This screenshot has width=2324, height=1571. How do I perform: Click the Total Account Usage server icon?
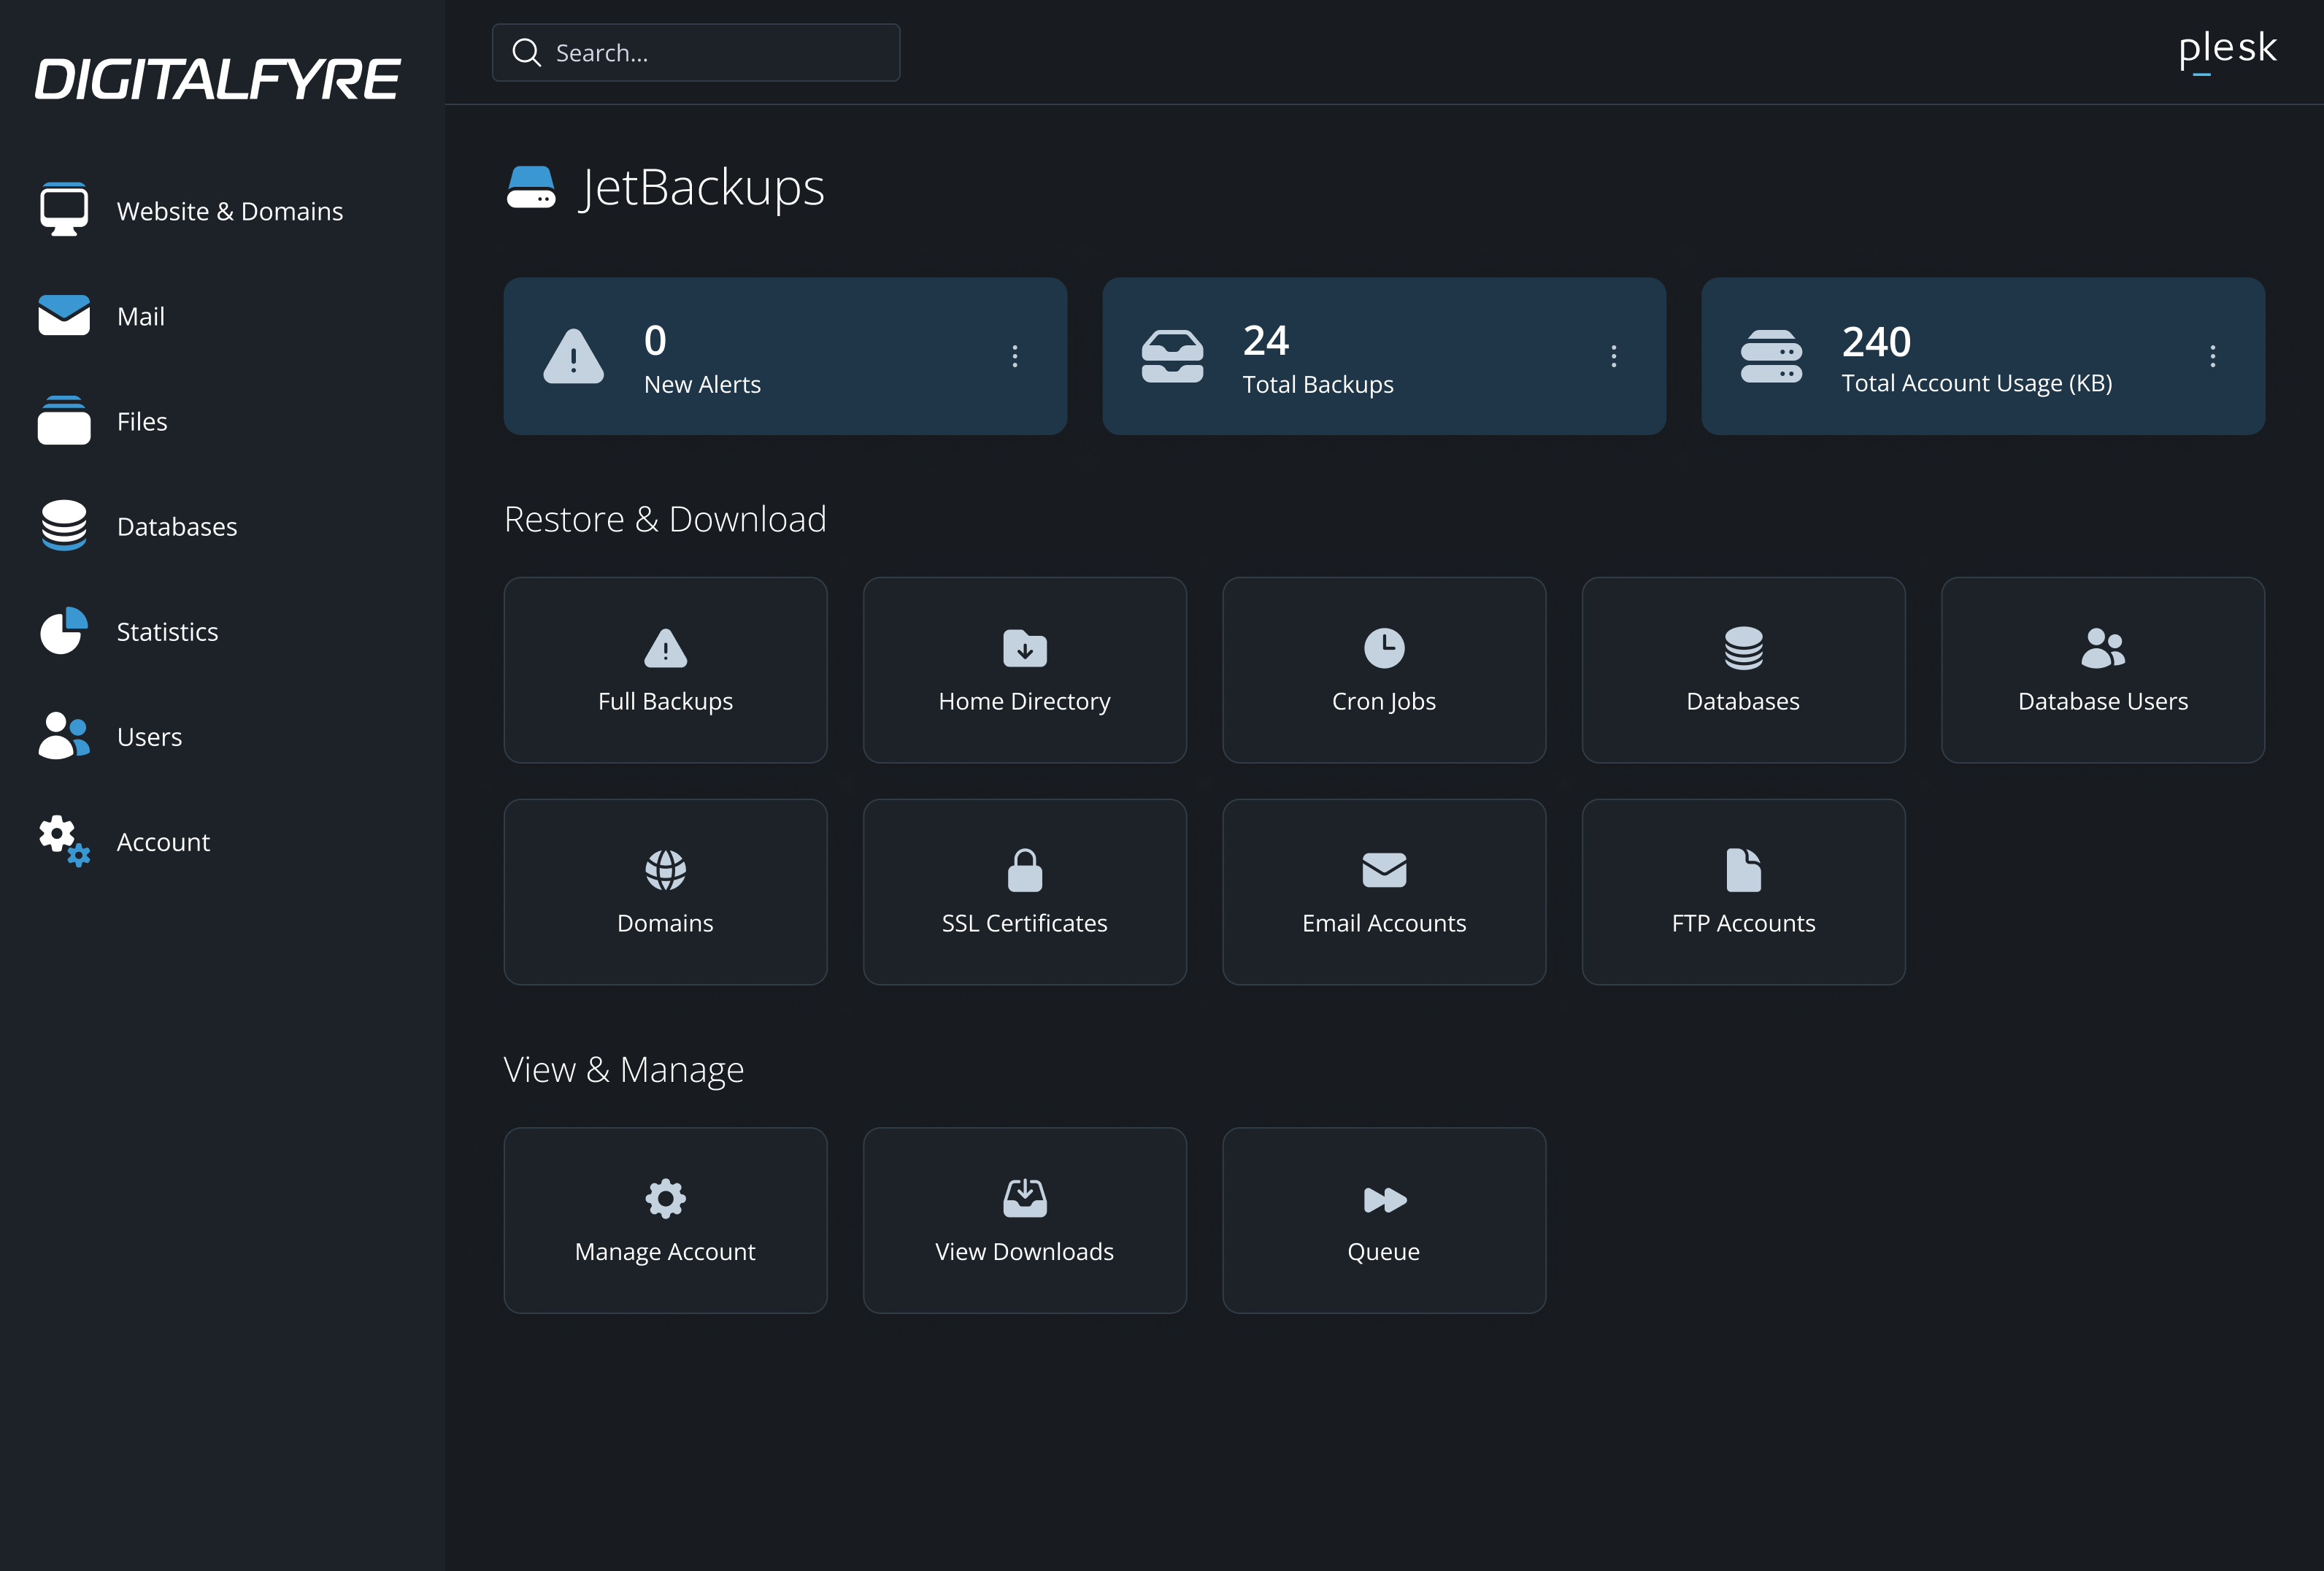[x=1771, y=356]
